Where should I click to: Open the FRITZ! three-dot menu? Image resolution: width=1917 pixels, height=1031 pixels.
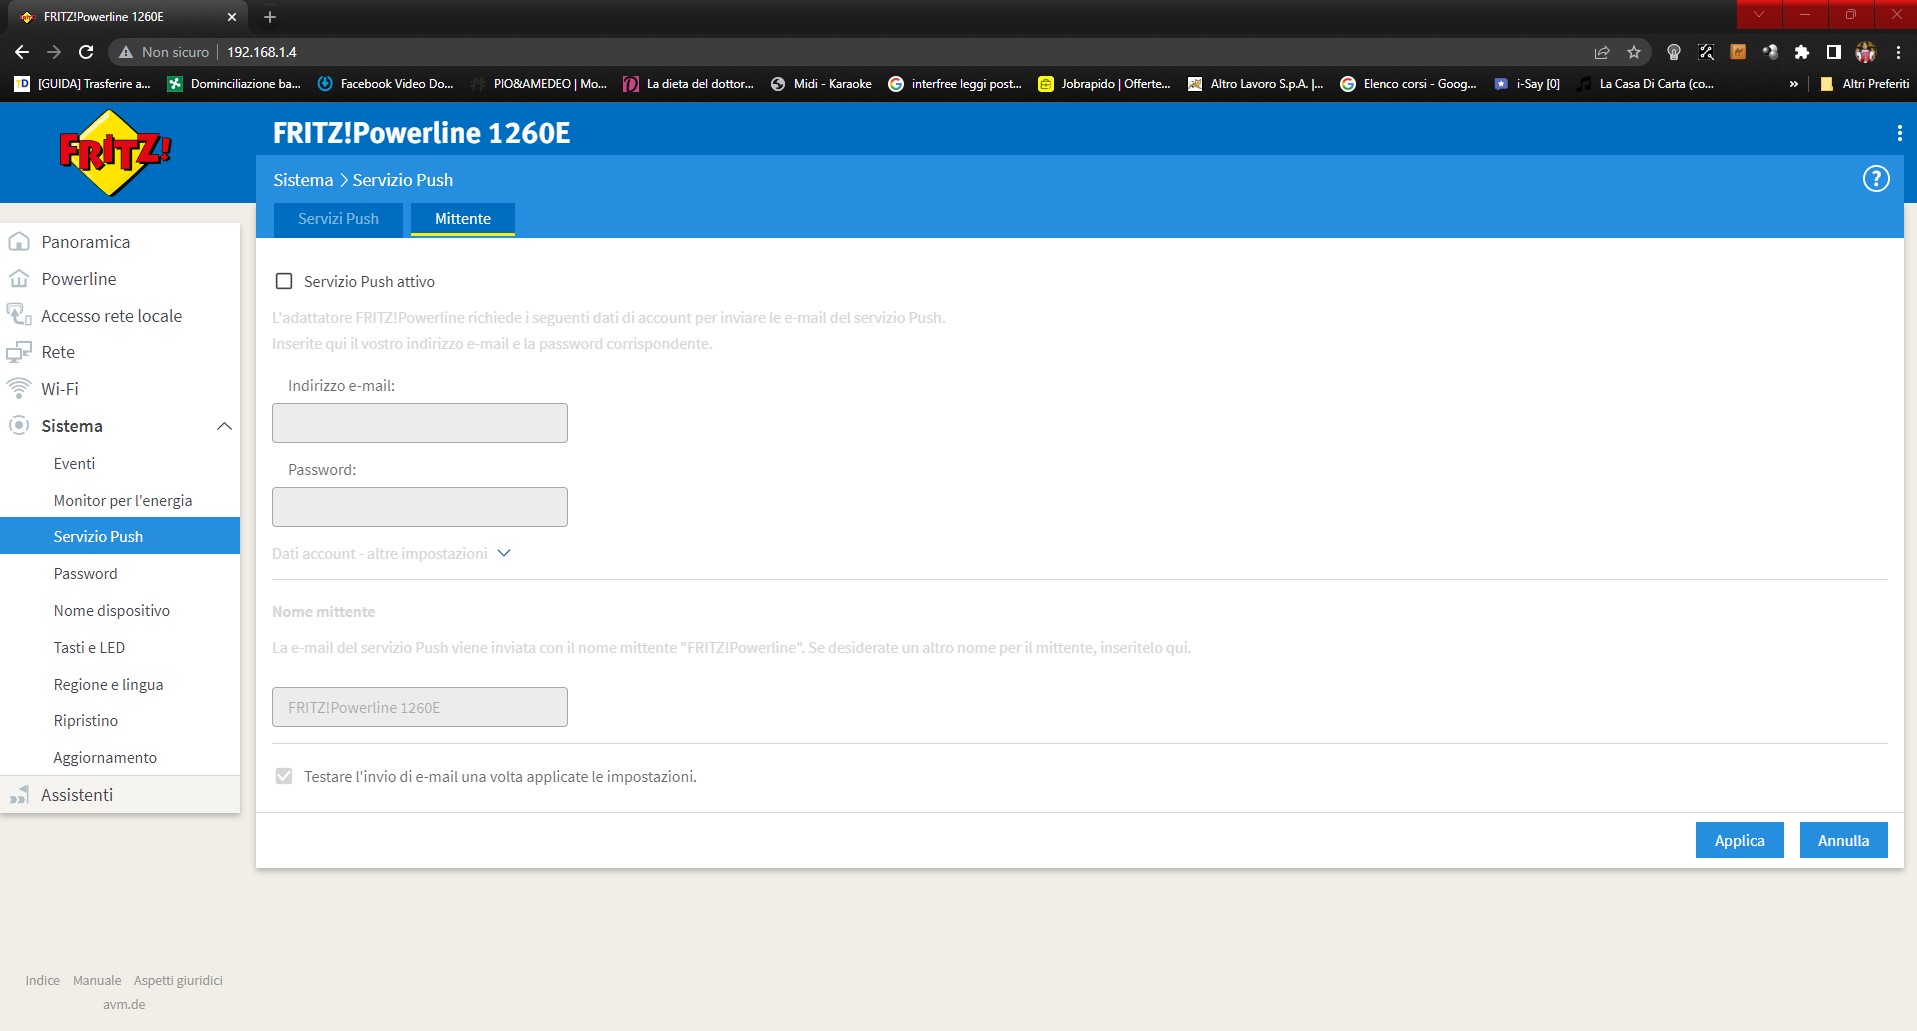pyautogui.click(x=1899, y=133)
